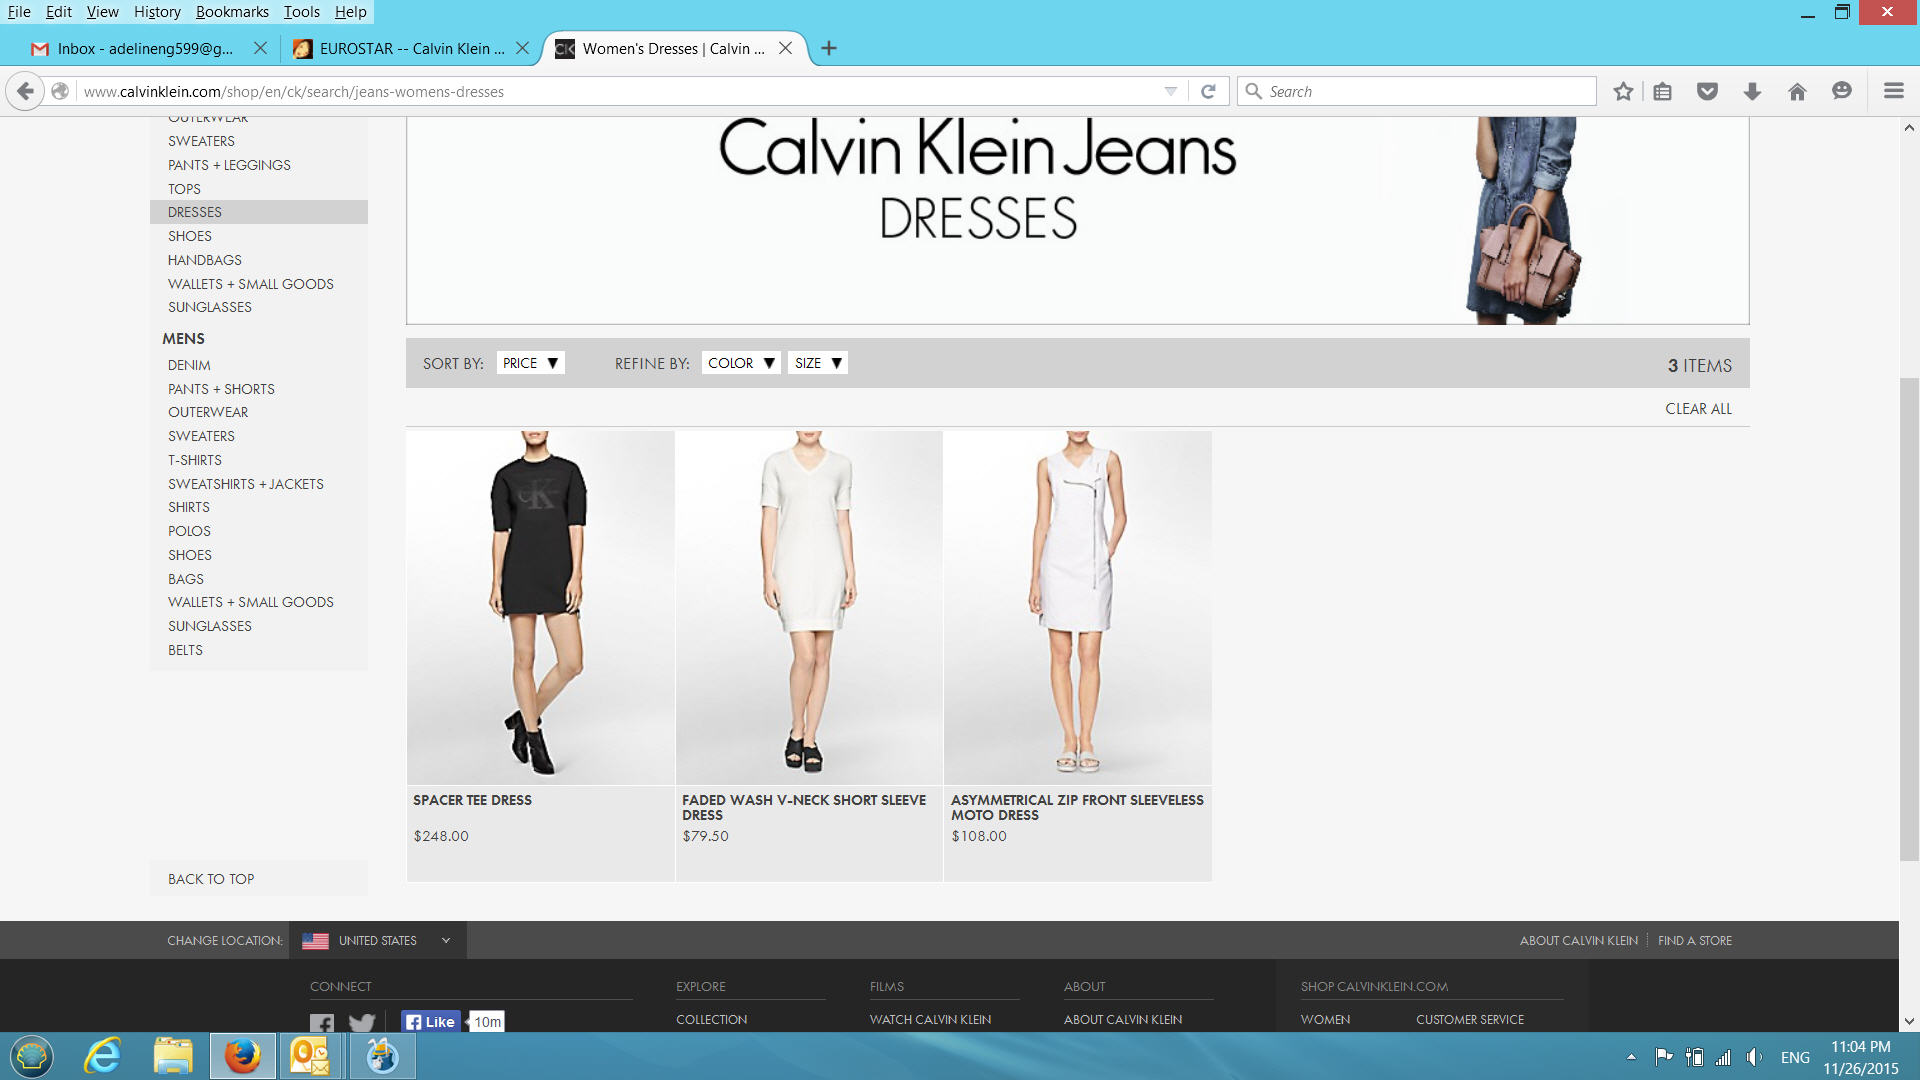
Task: Open the network signal tray icon
Action: (1723, 1057)
